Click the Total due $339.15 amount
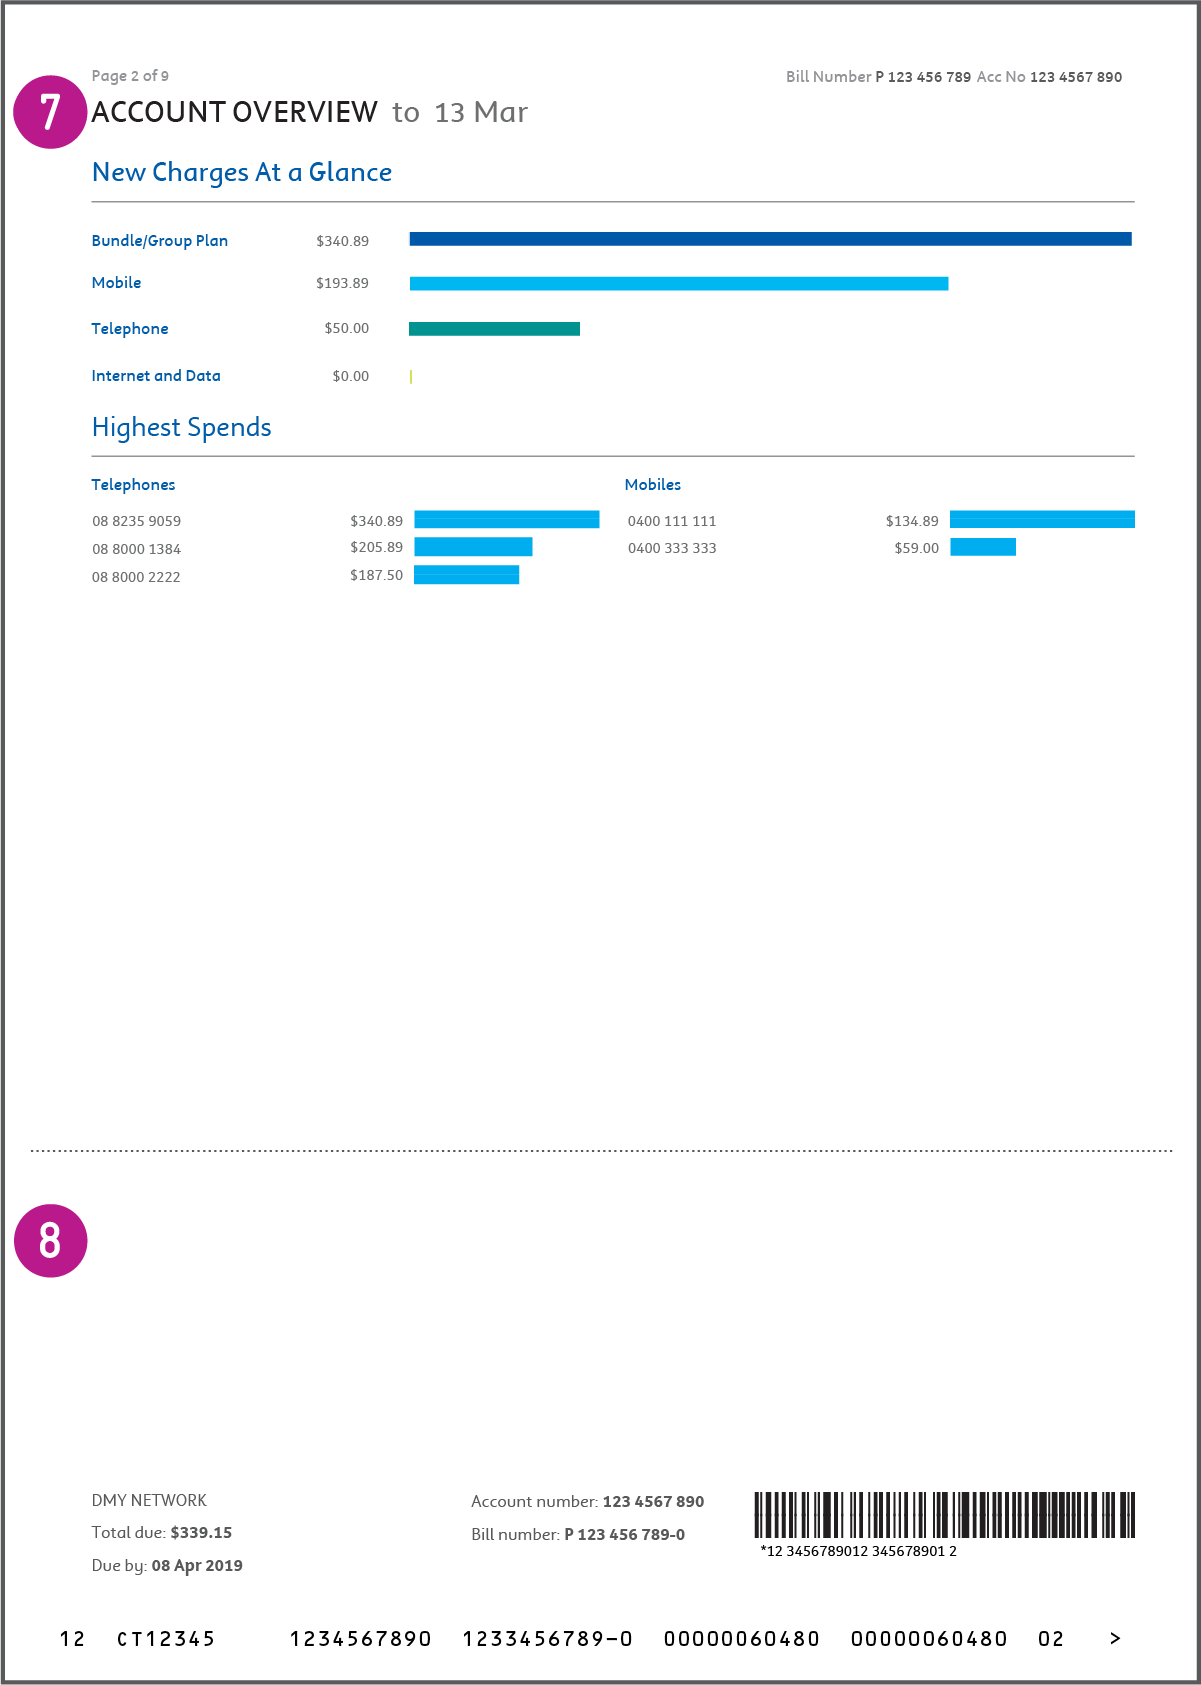Screen dimensions: 1201x1685 201,1532
